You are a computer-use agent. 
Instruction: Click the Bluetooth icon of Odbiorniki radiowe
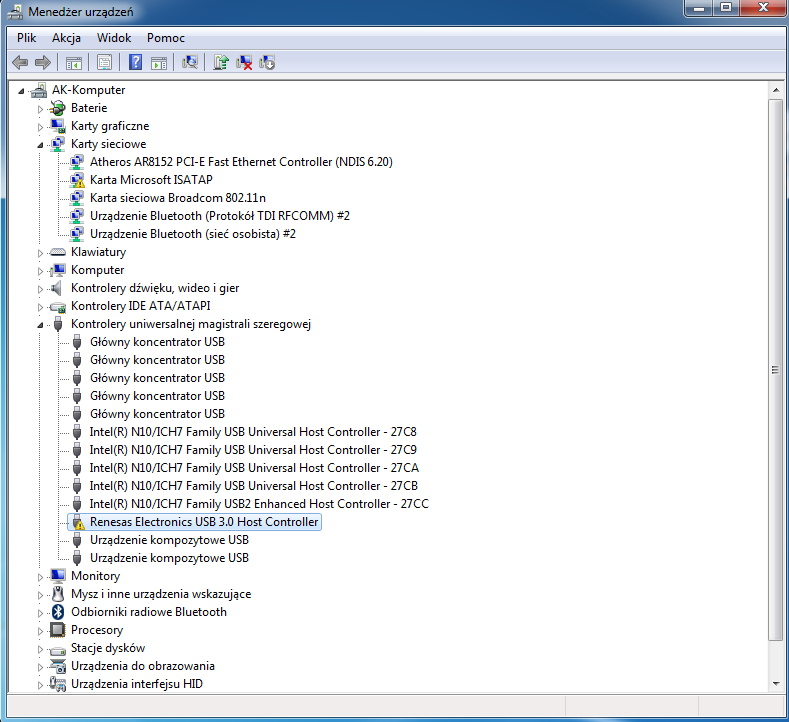pyautogui.click(x=58, y=612)
